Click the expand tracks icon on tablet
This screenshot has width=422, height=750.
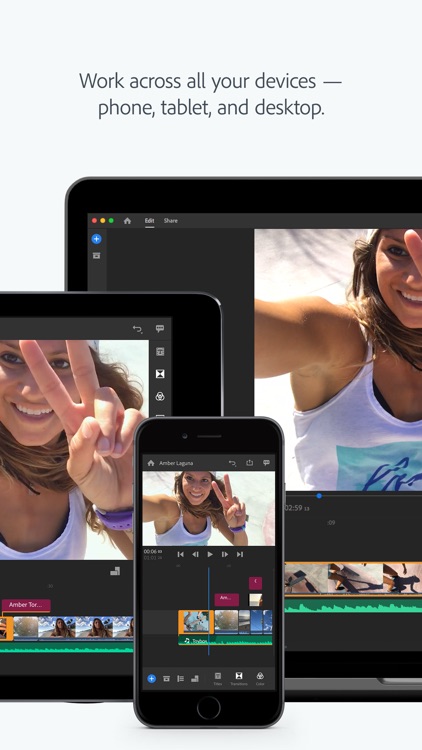115,571
